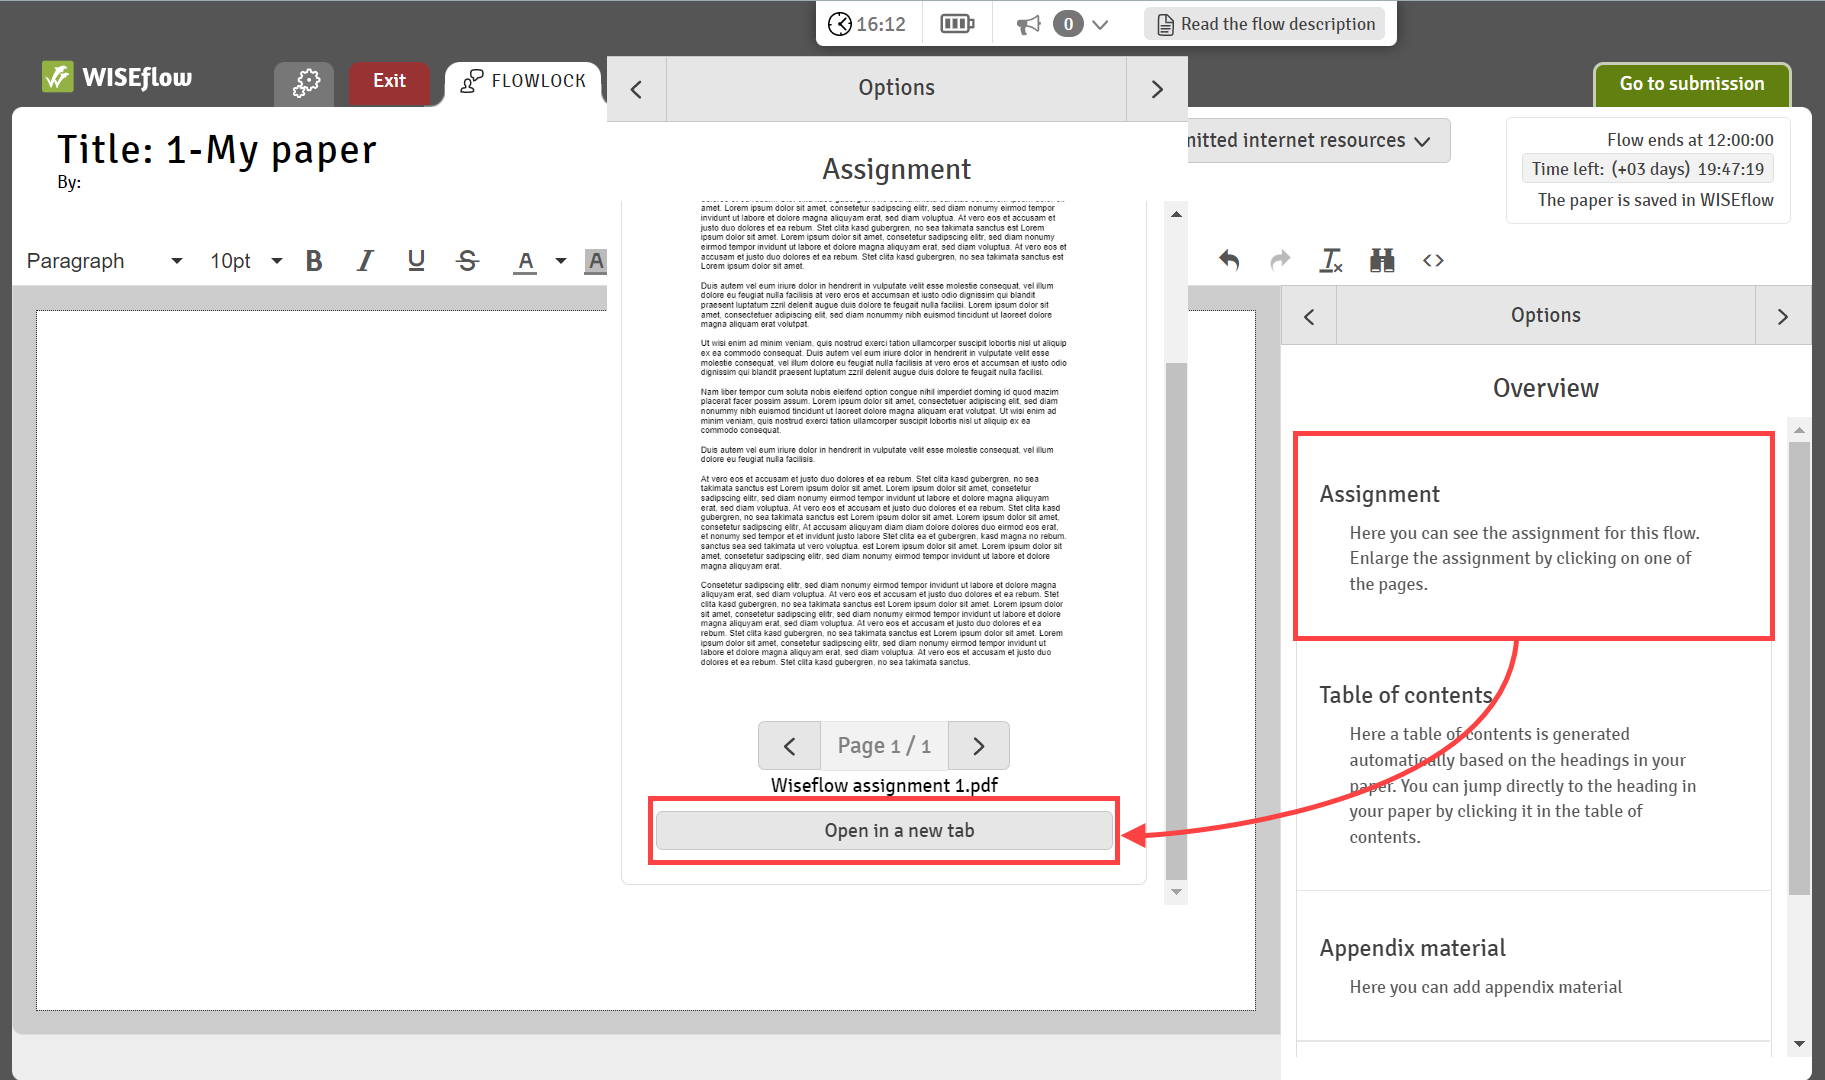Click Read the flow description
The image size is (1825, 1080).
click(x=1265, y=24)
